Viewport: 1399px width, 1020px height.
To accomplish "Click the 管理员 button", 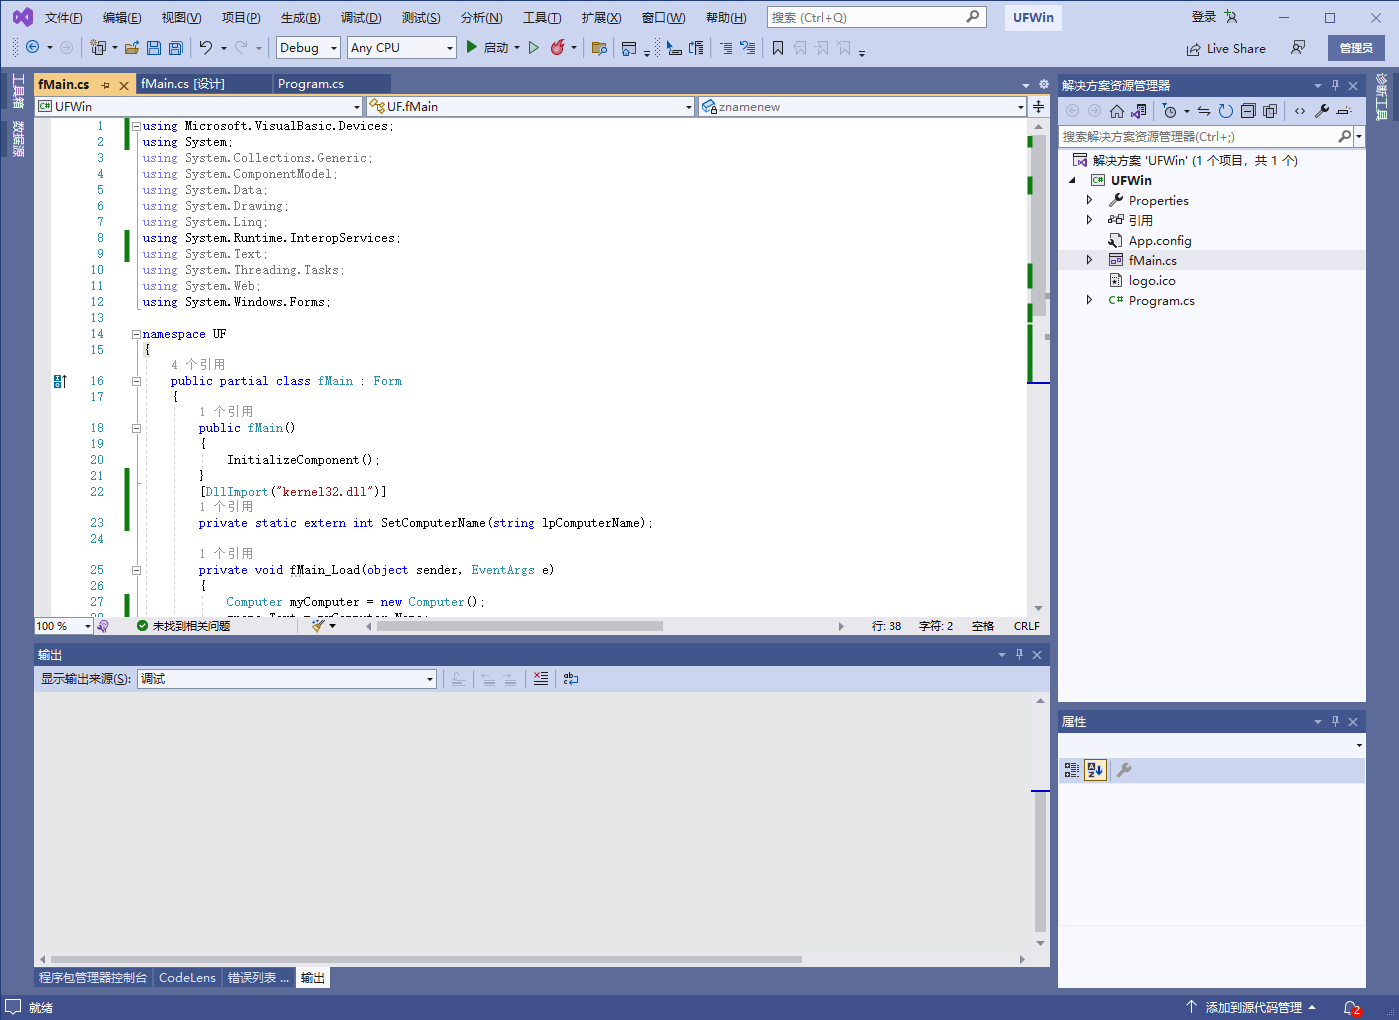I will click(x=1356, y=48).
